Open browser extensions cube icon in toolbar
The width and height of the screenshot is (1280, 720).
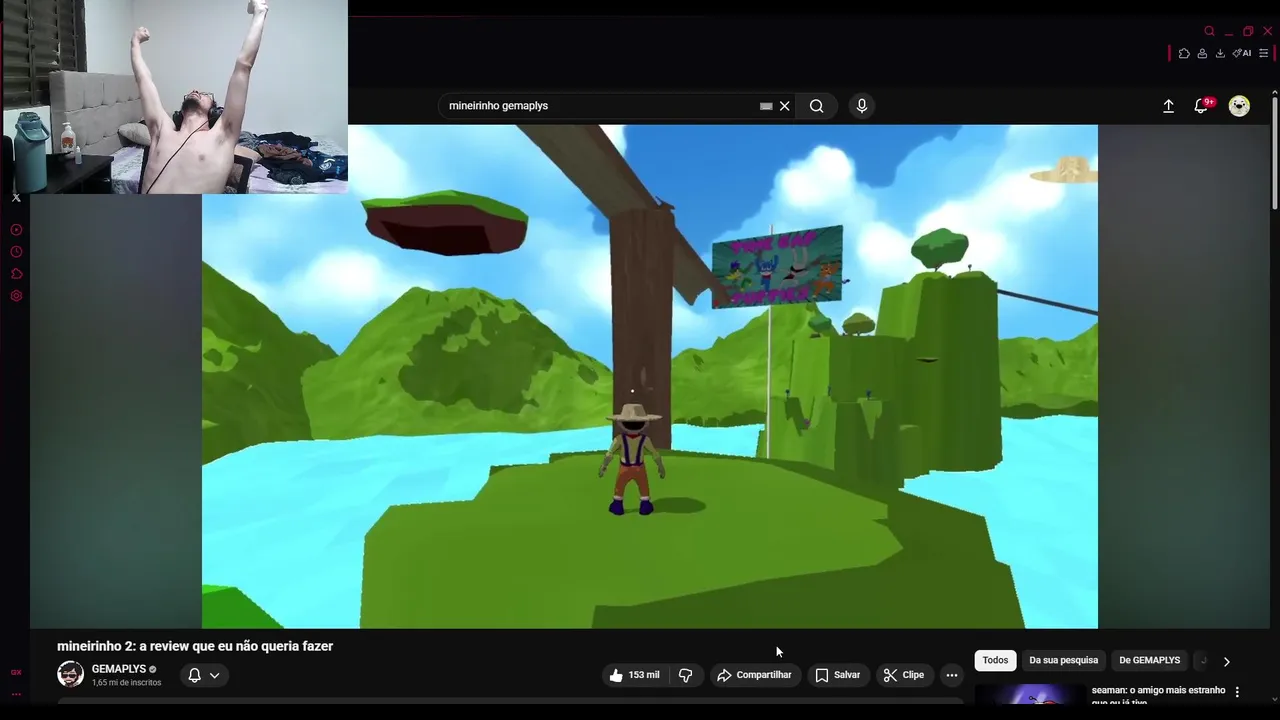tap(1184, 53)
